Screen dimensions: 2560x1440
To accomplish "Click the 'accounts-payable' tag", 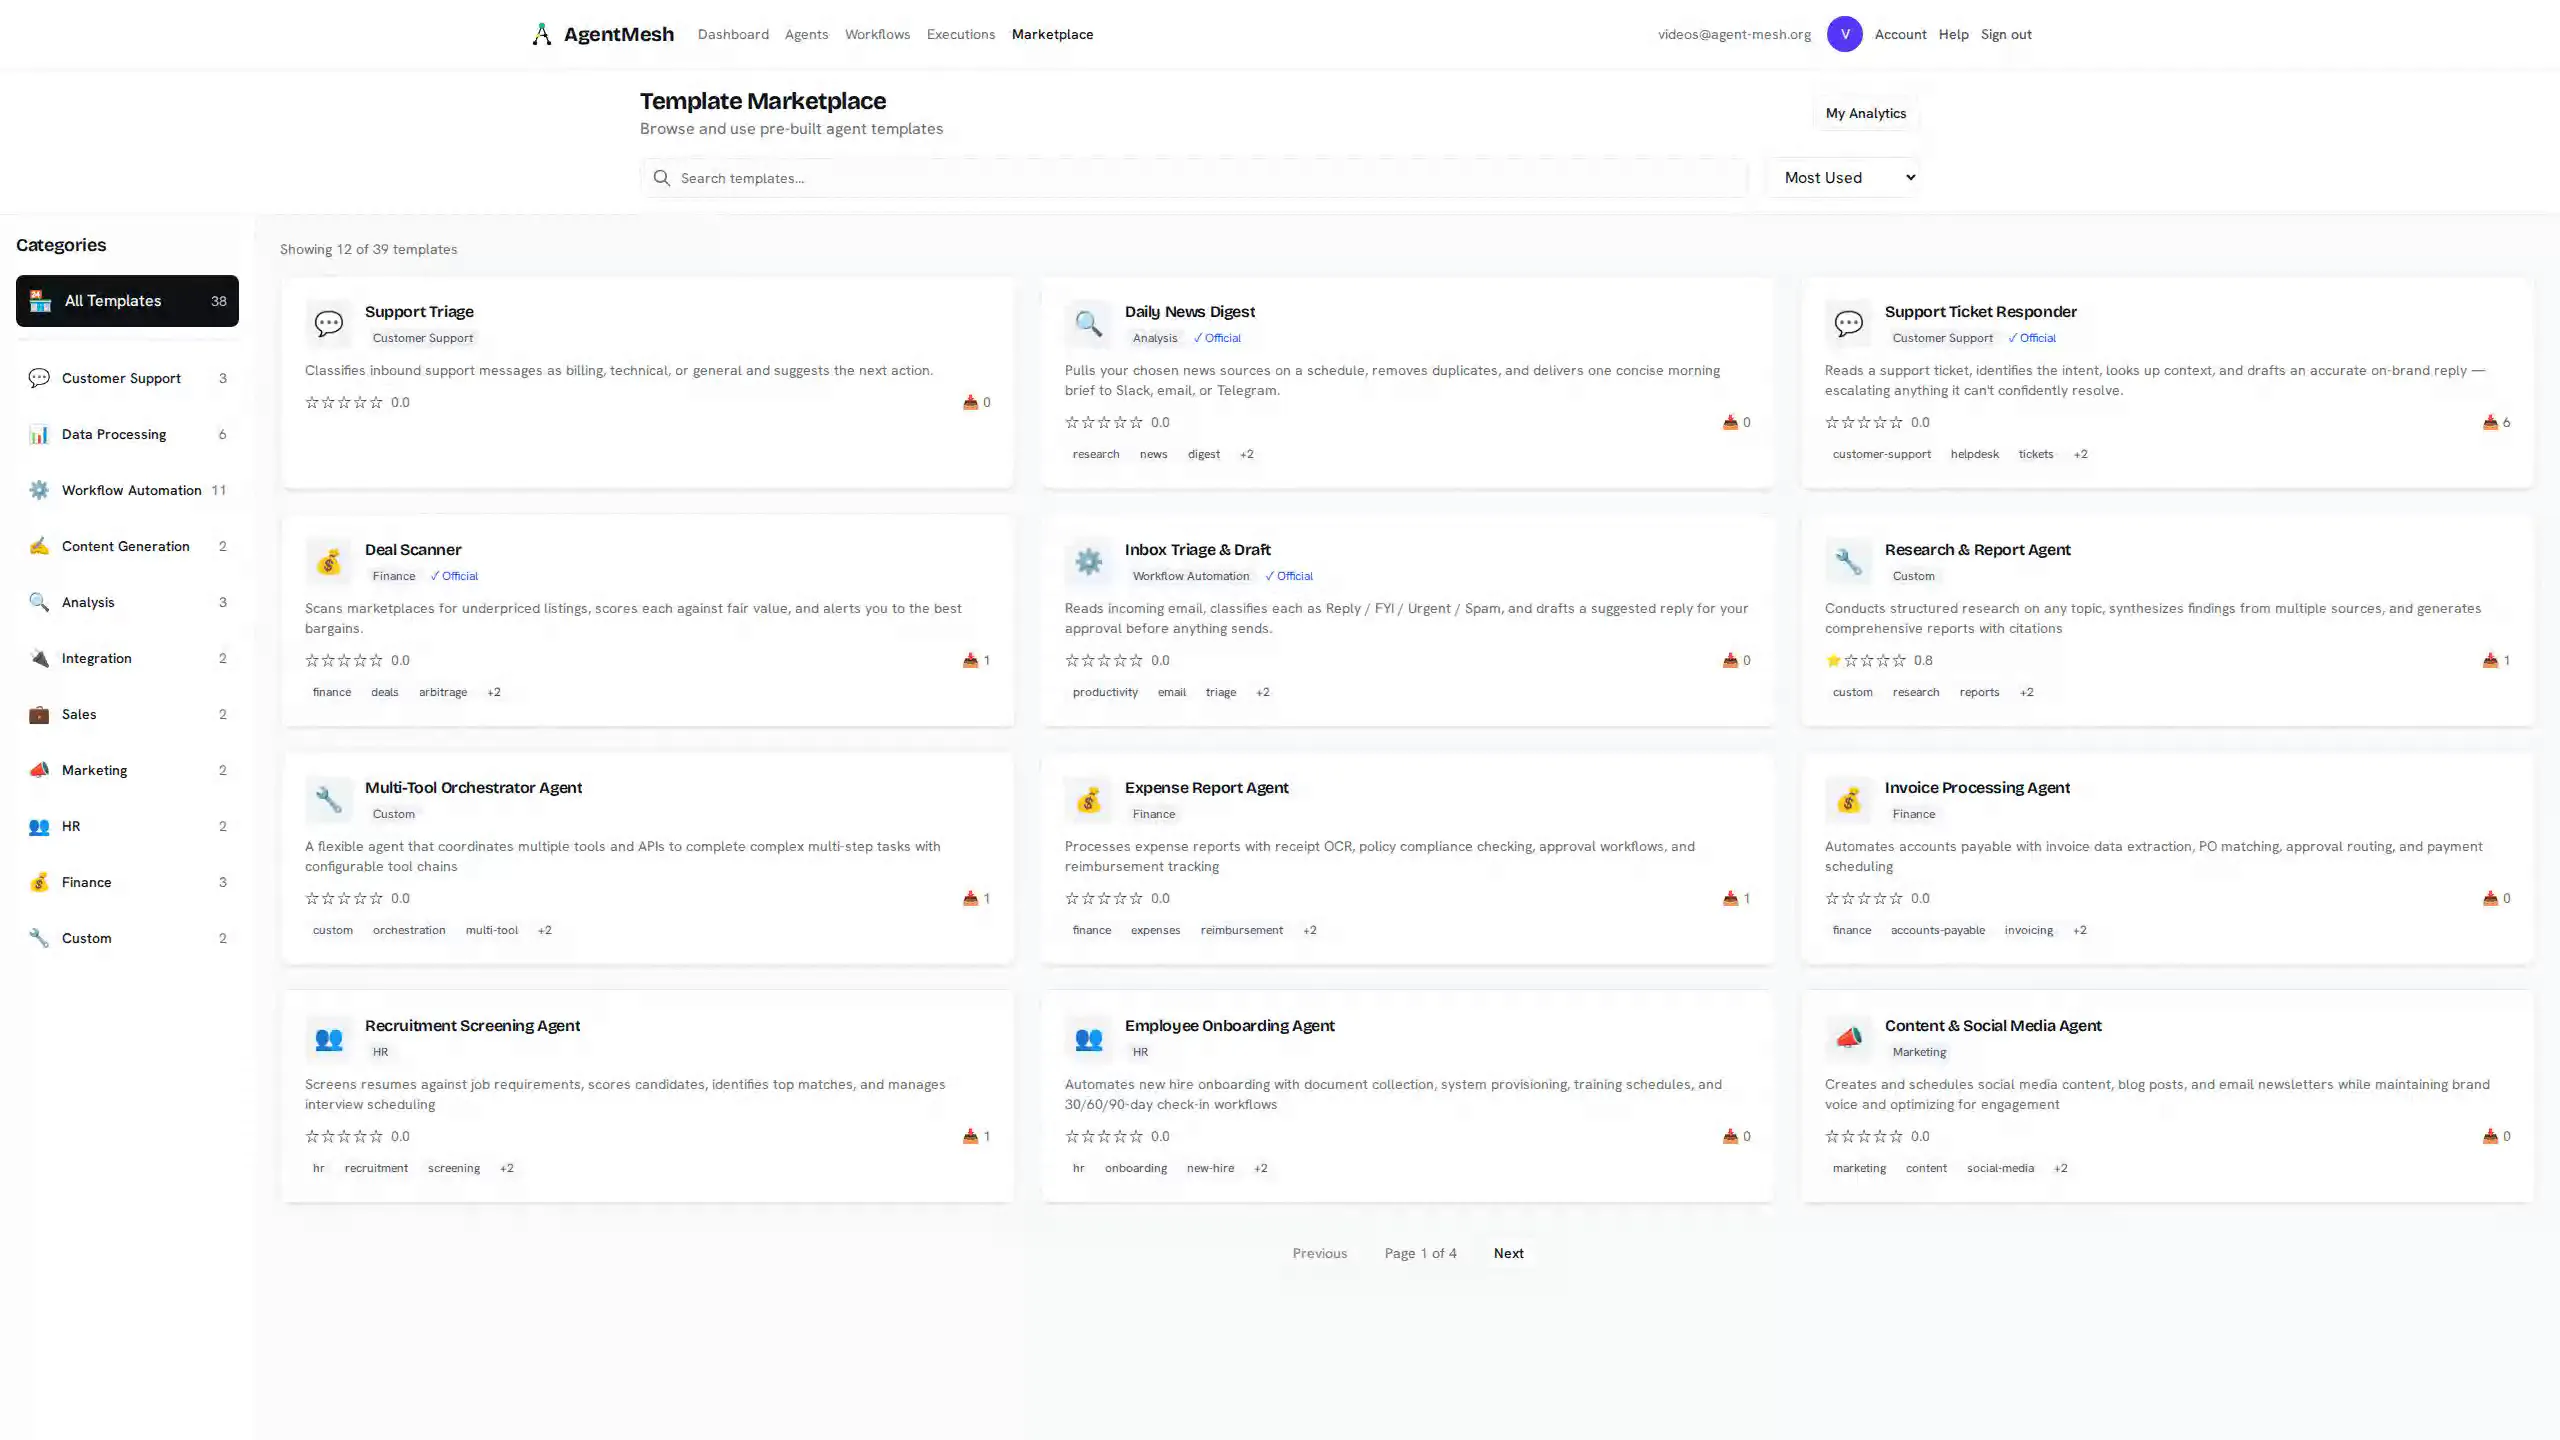I will (1937, 930).
